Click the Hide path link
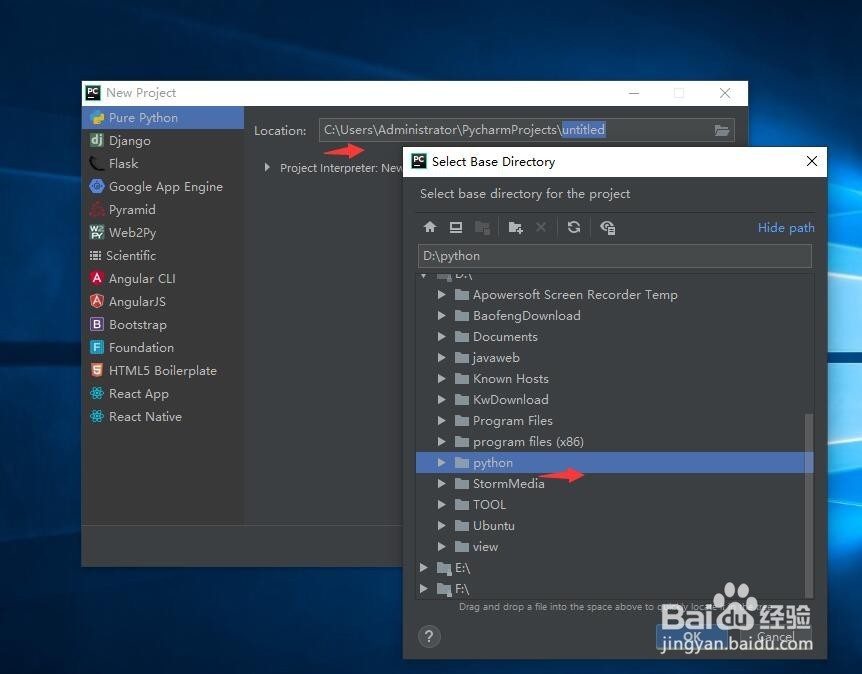This screenshot has width=862, height=674. [786, 228]
